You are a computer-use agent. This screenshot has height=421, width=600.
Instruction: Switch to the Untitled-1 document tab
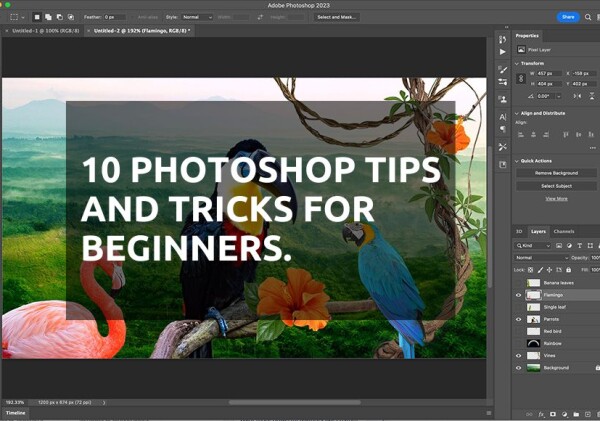tap(46, 31)
